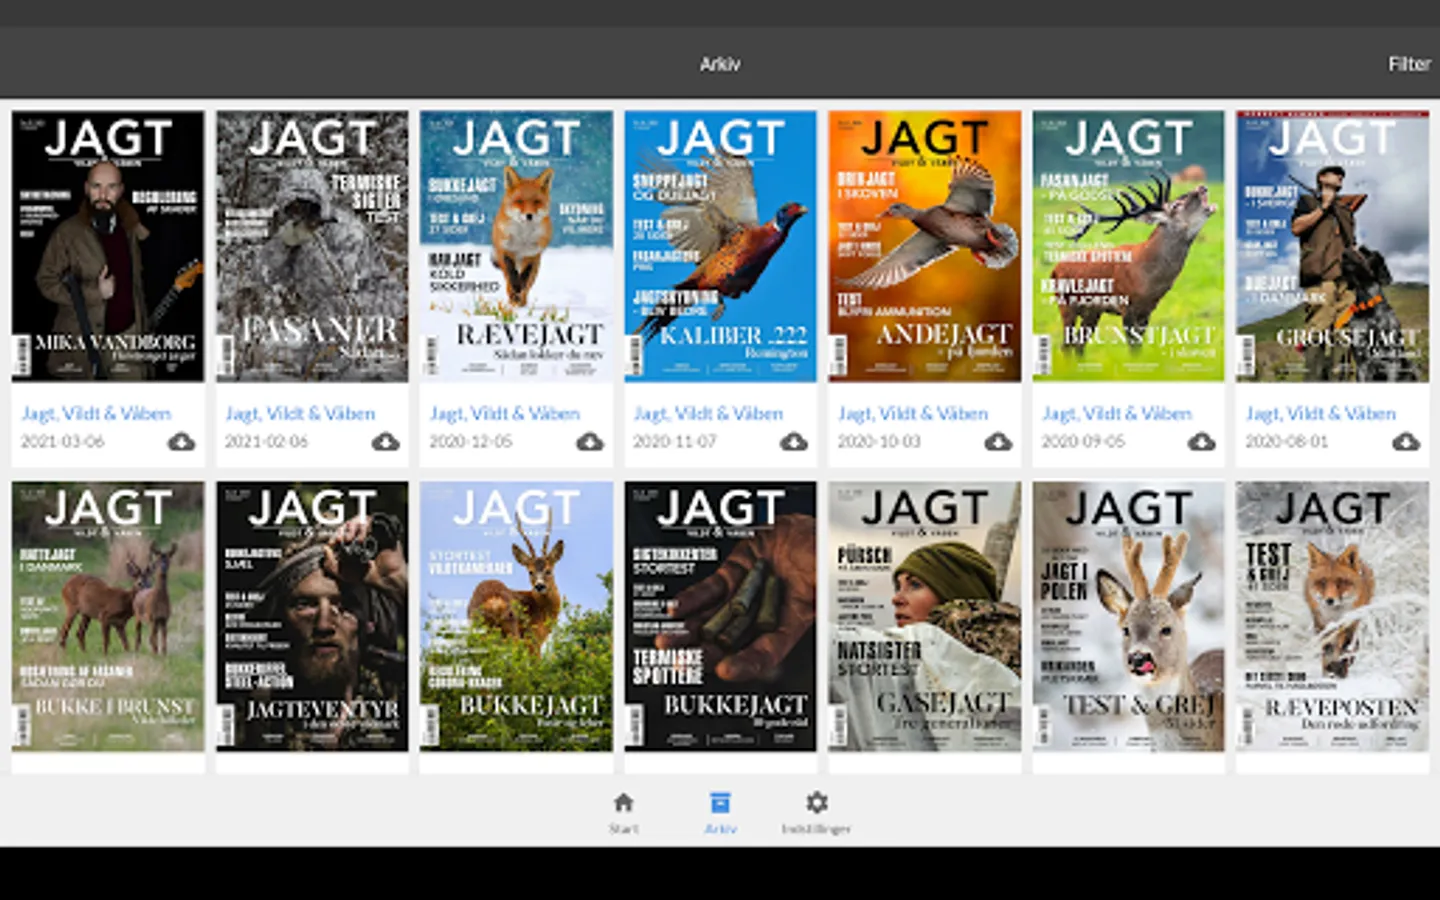The width and height of the screenshot is (1440, 900).
Task: Click the title link above date 2021-02-06
Action: [300, 413]
